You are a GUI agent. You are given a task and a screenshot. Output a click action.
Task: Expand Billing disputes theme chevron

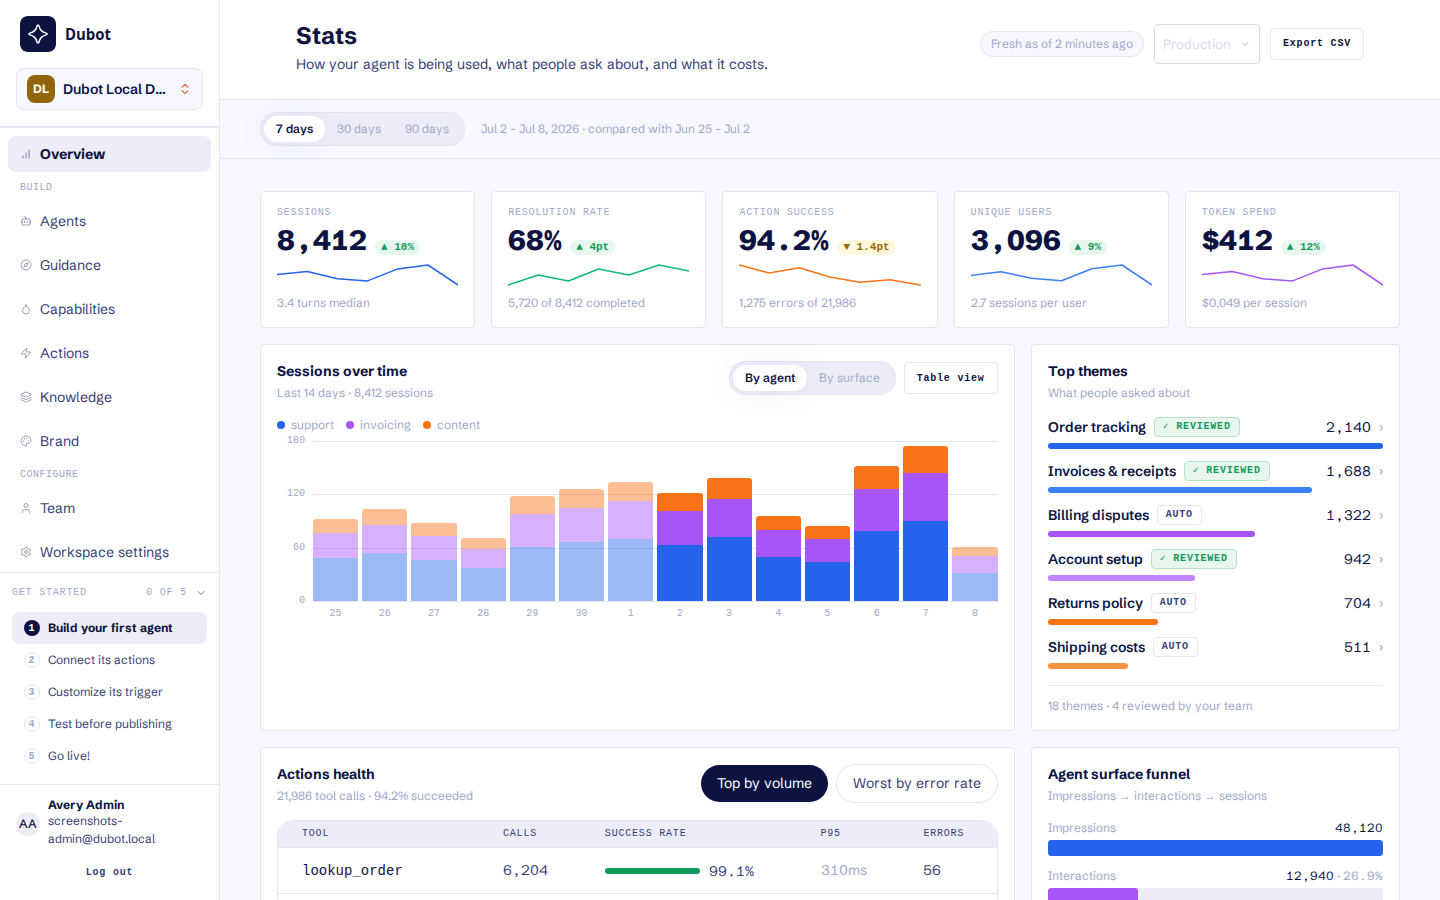pos(1381,516)
